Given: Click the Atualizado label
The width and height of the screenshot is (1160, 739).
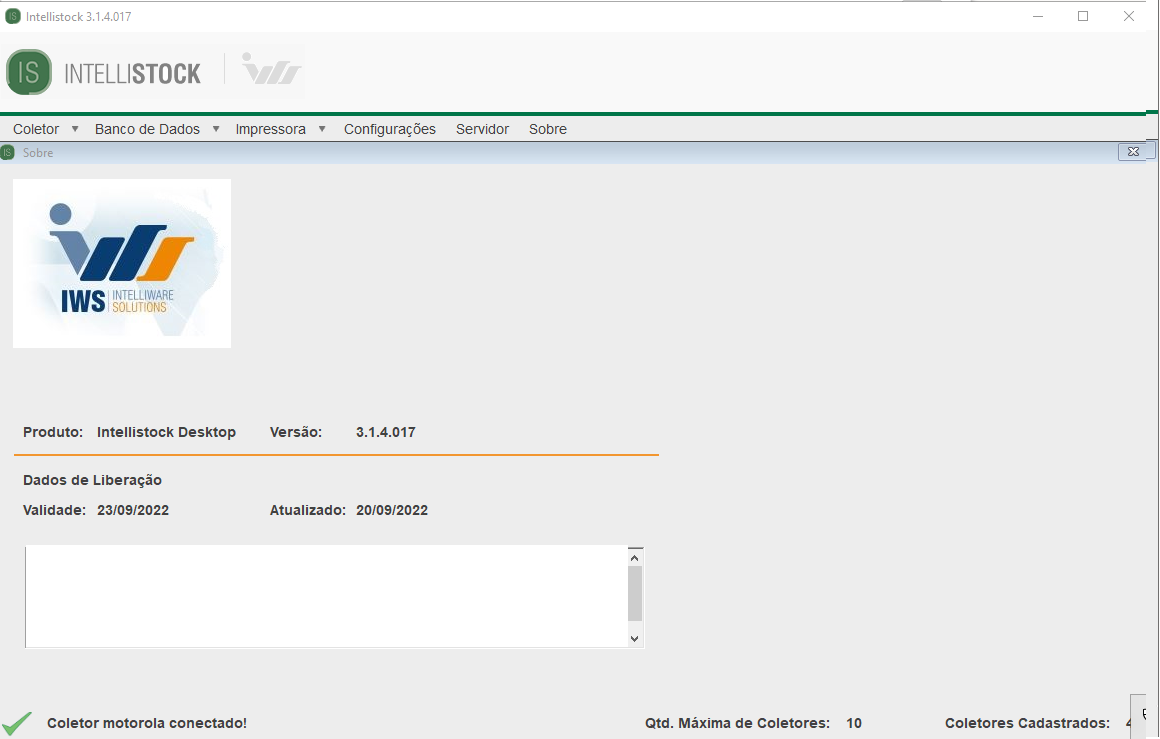Looking at the screenshot, I should click(308, 510).
